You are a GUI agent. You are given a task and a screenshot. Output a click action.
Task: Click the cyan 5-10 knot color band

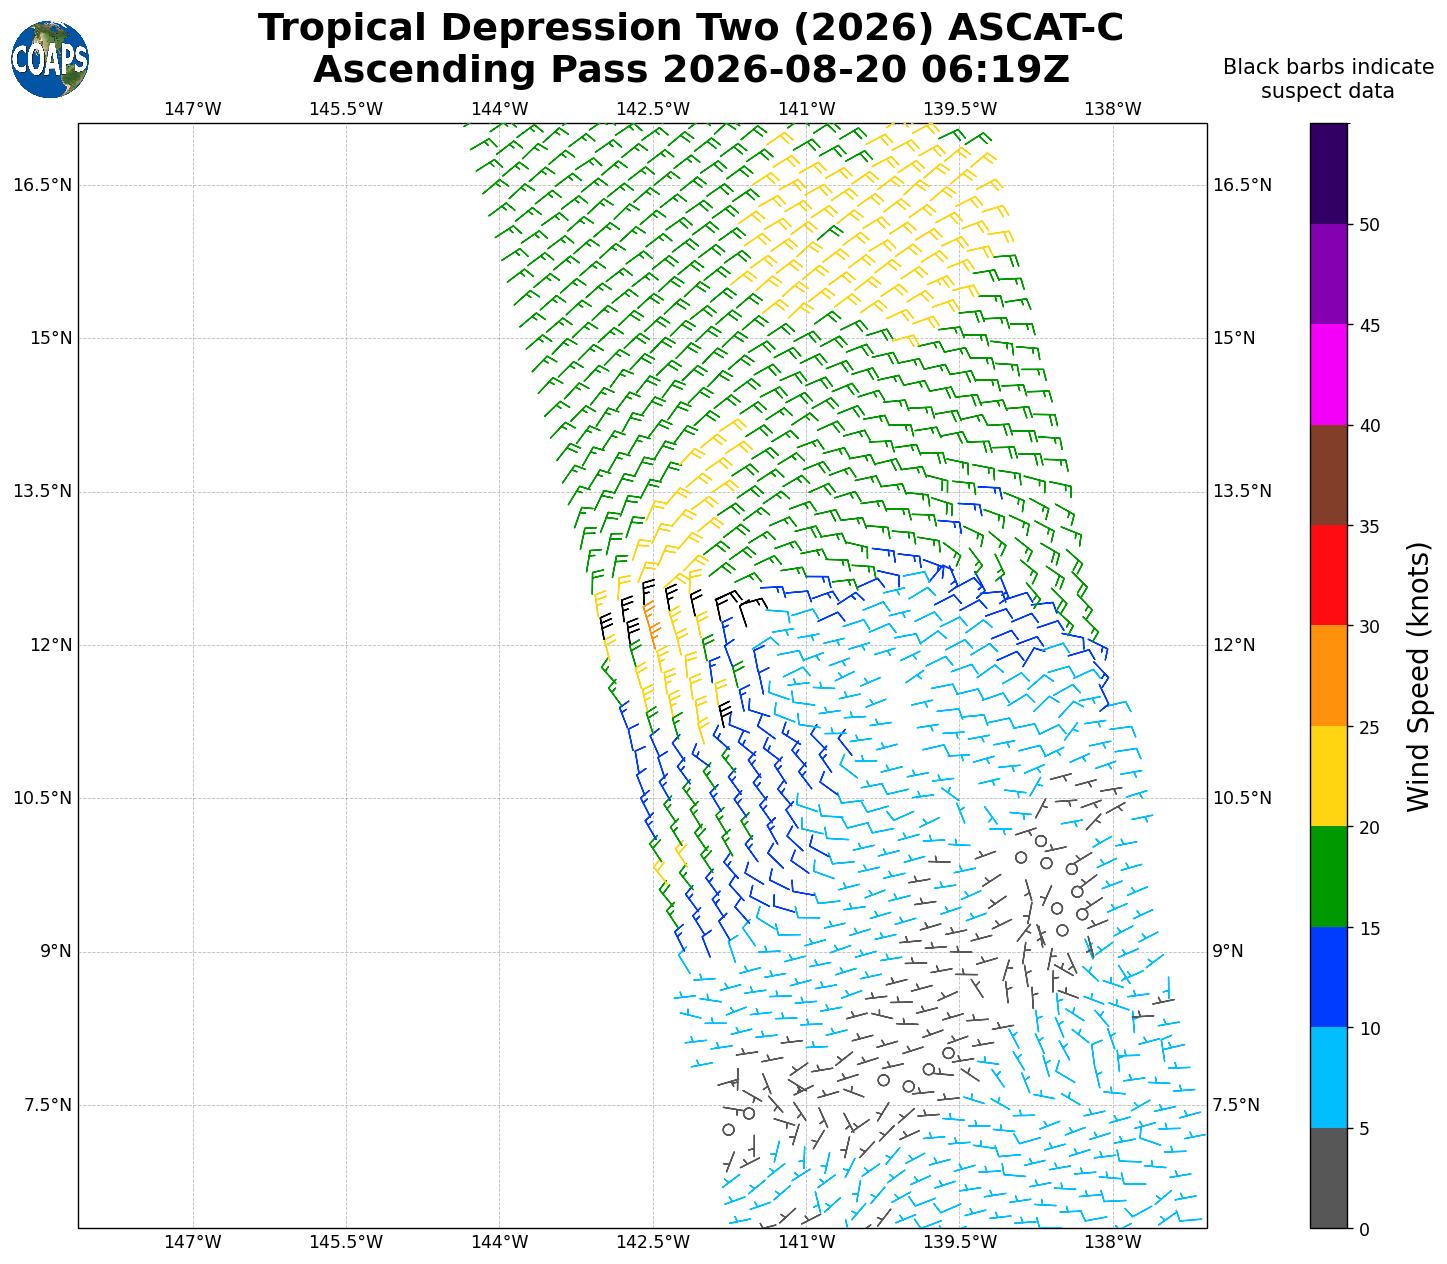point(1329,1078)
